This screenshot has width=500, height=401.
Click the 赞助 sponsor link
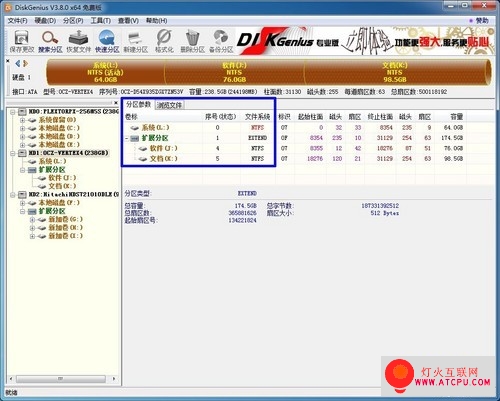tap(479, 21)
